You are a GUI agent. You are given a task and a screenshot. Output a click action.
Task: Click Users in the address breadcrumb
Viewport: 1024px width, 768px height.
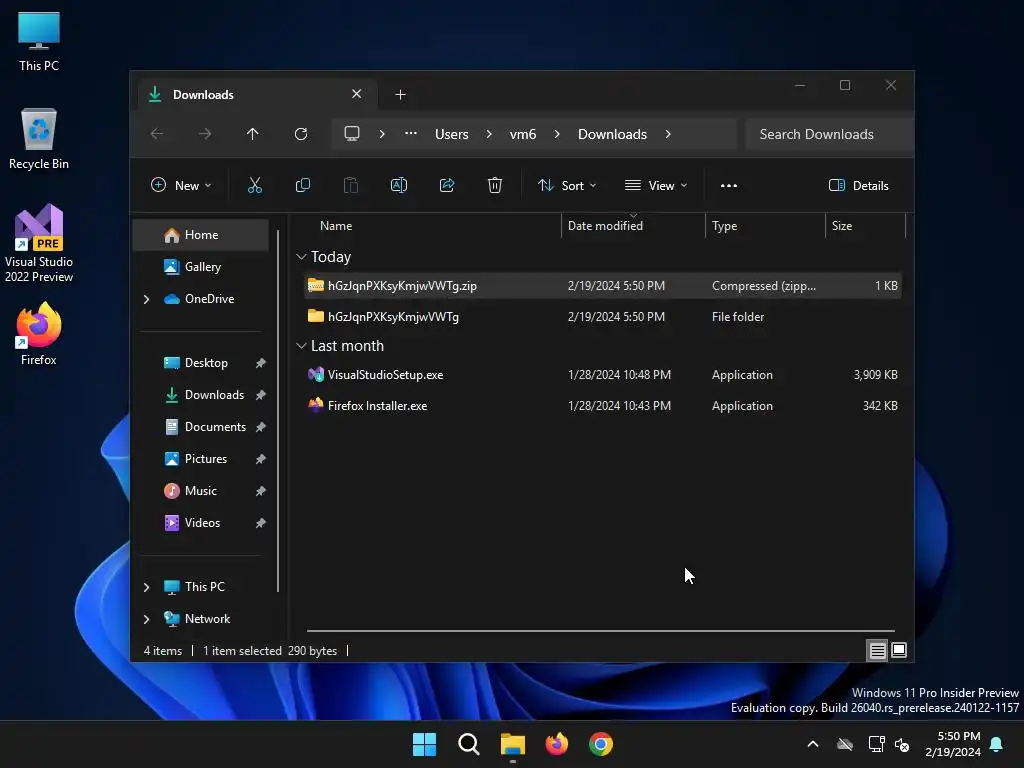(451, 134)
